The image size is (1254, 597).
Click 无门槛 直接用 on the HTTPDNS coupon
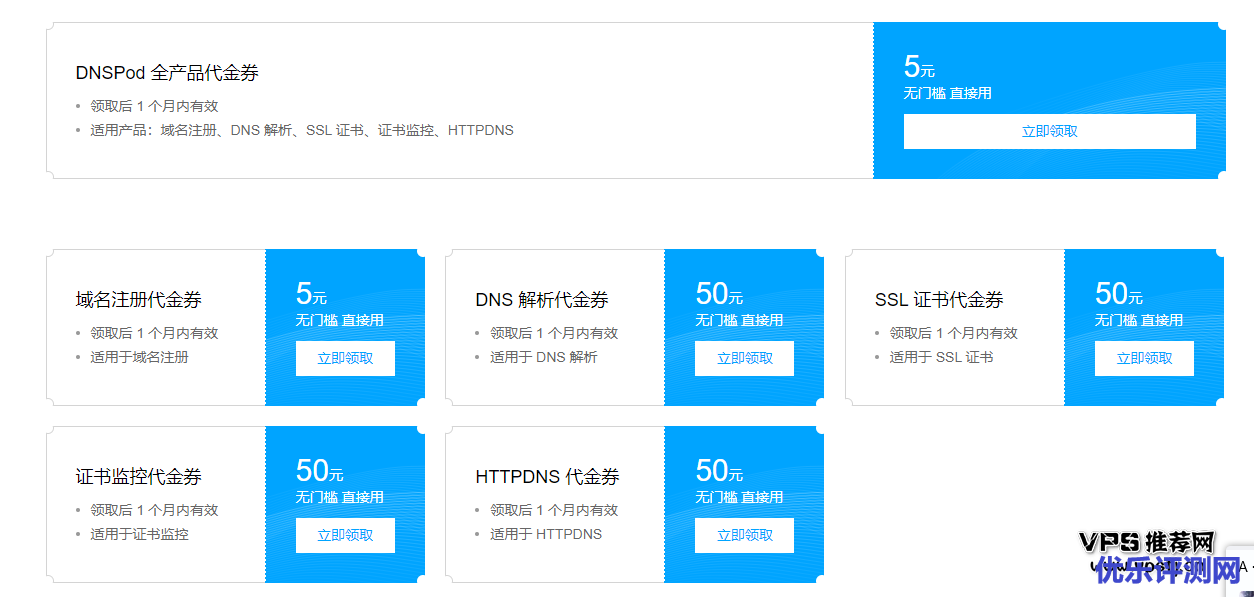point(739,497)
